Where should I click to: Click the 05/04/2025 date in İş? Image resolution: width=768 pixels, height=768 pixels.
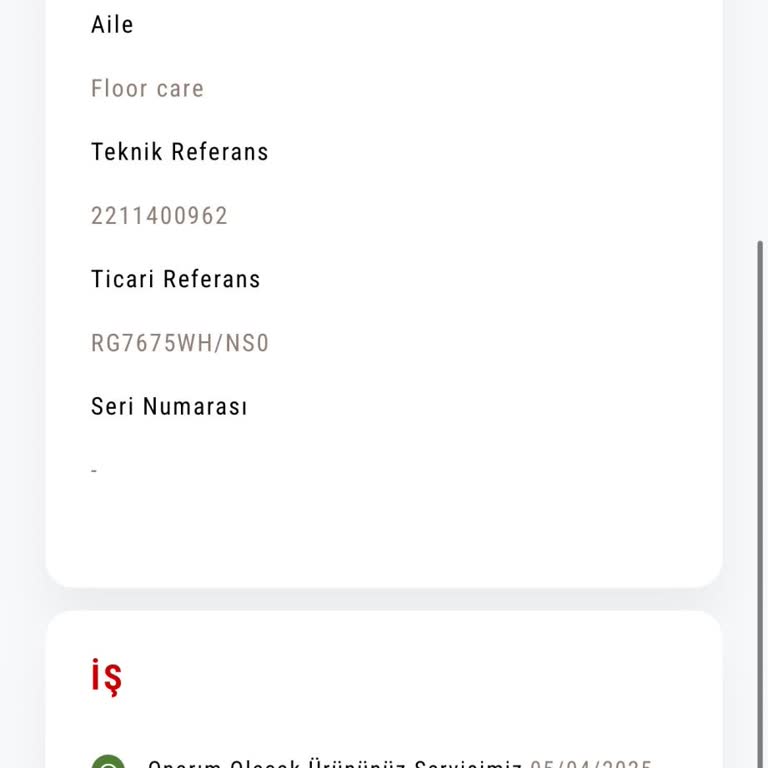click(x=590, y=764)
